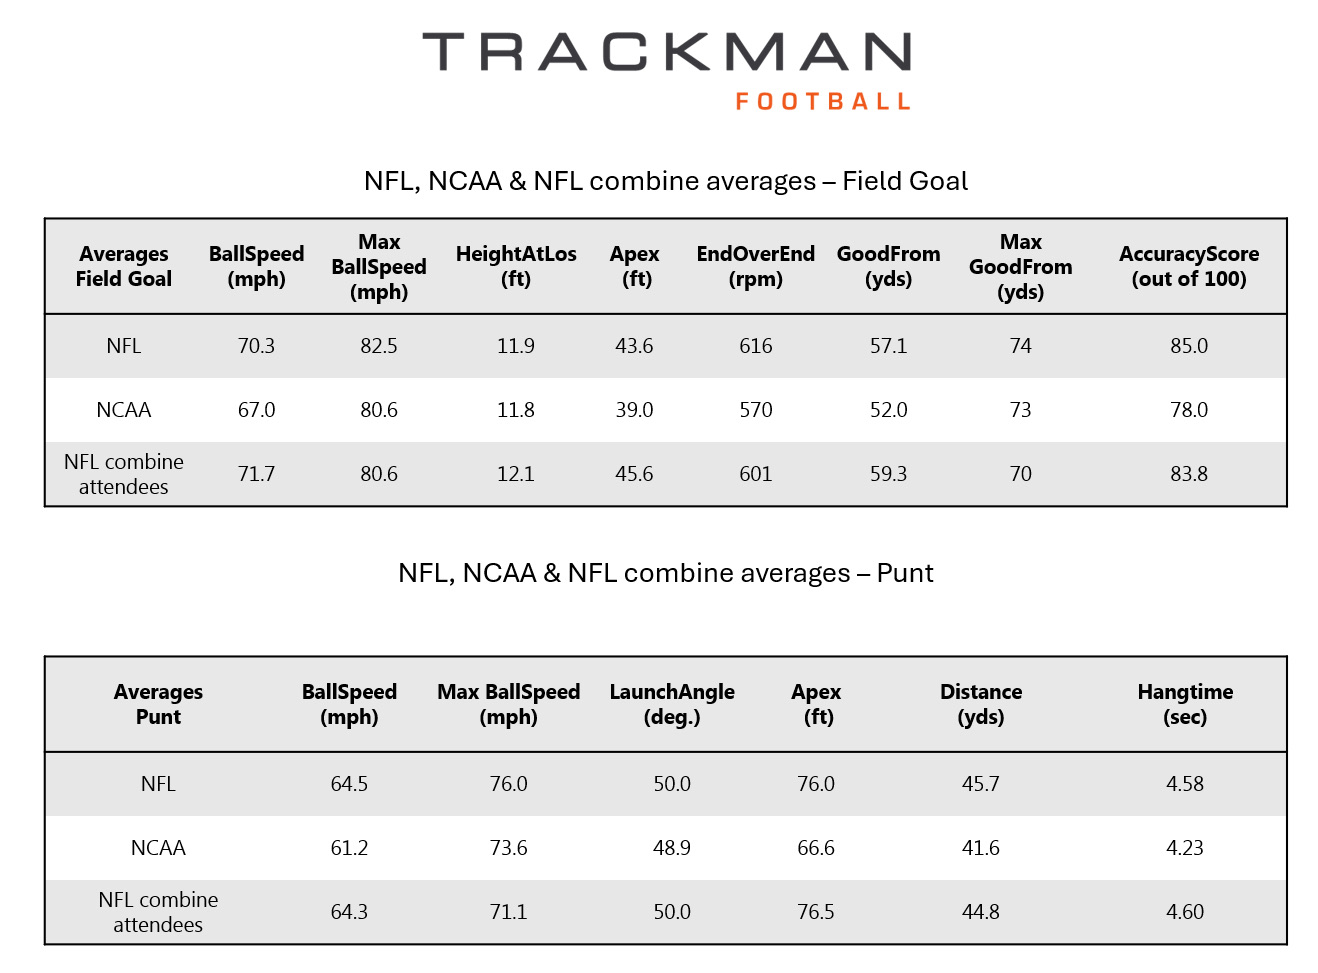Select the LaunchAngle (deg.) header
1318x973 pixels.
pyautogui.click(x=672, y=705)
